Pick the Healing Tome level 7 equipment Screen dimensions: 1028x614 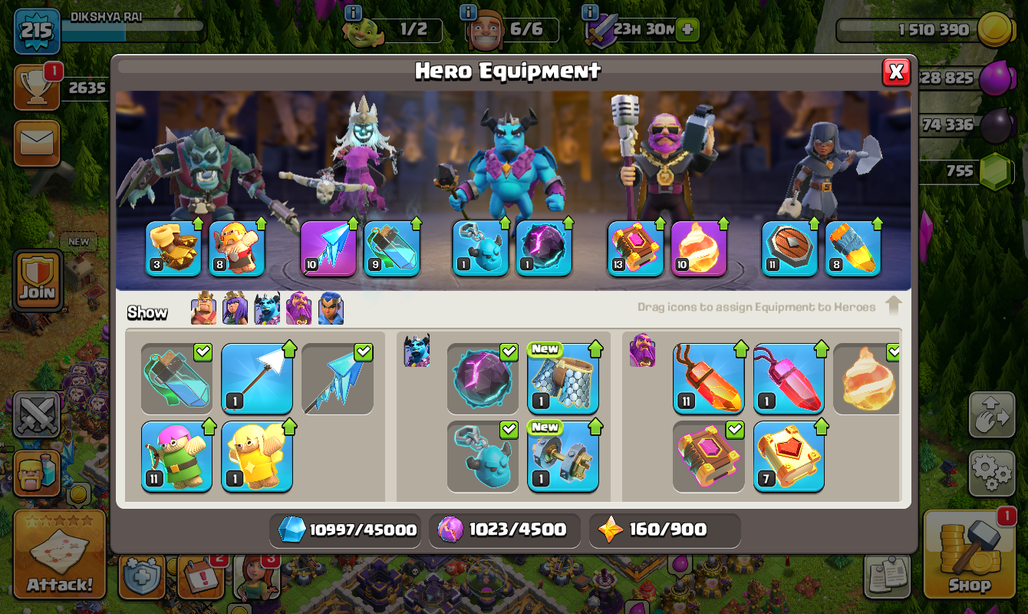coord(789,456)
